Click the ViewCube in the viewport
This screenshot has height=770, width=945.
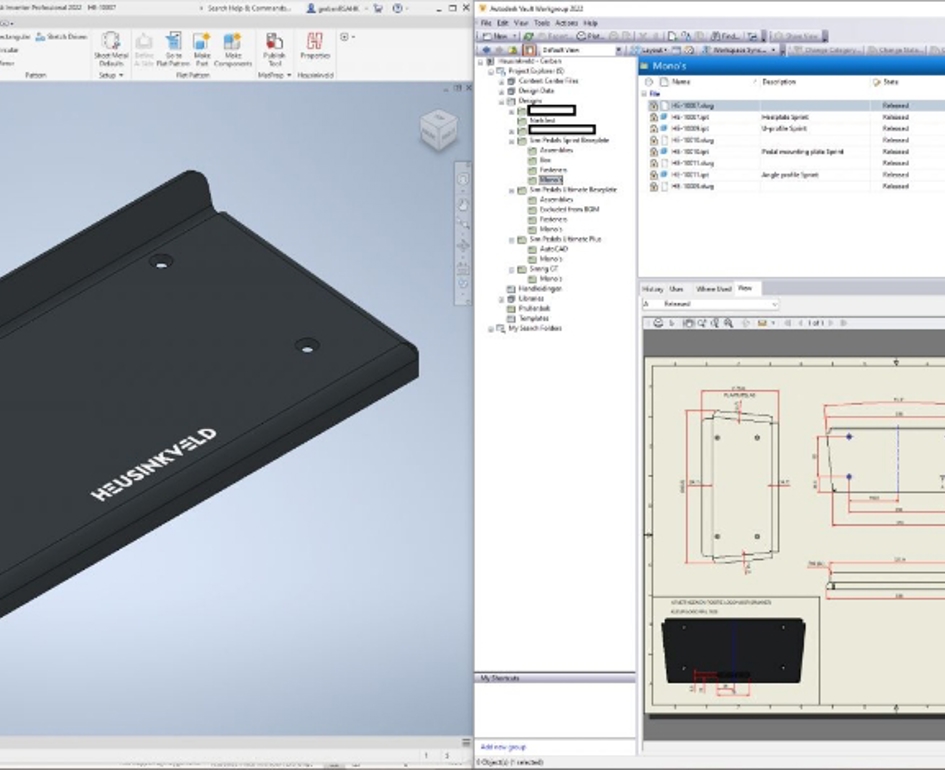tap(438, 128)
